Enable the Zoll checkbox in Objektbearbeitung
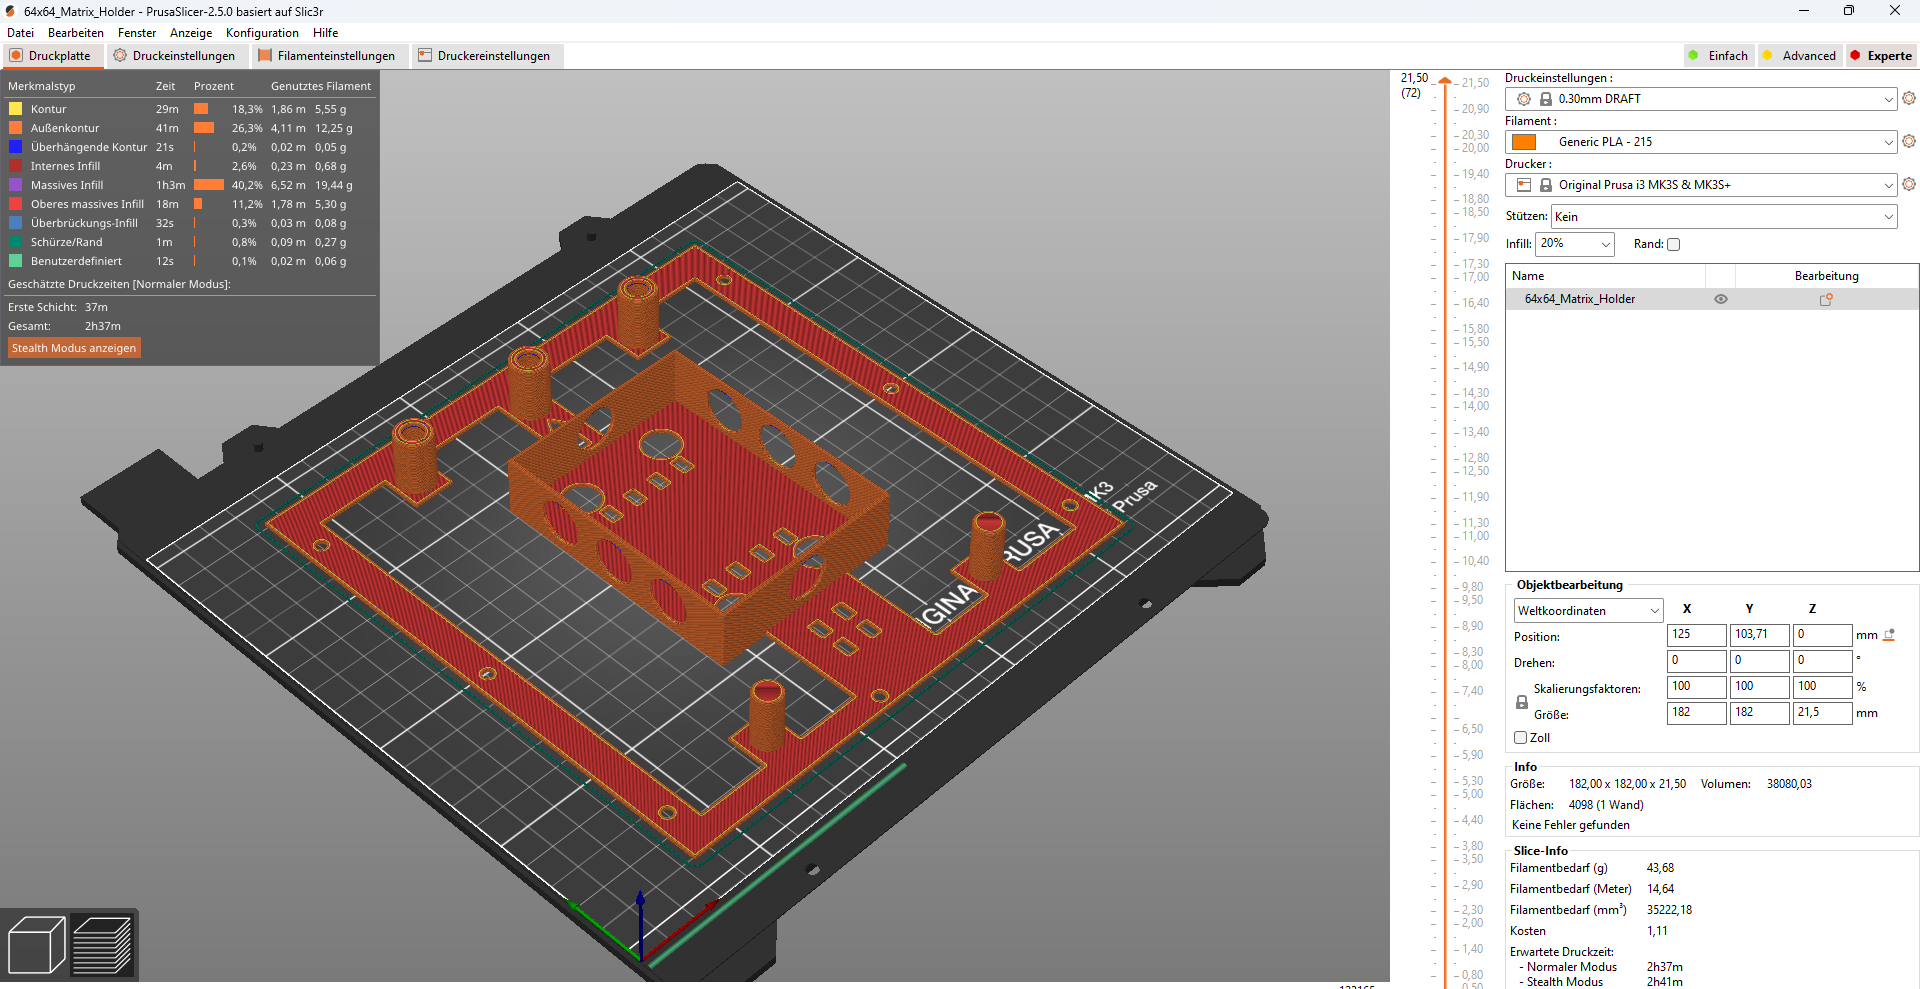 pyautogui.click(x=1521, y=737)
